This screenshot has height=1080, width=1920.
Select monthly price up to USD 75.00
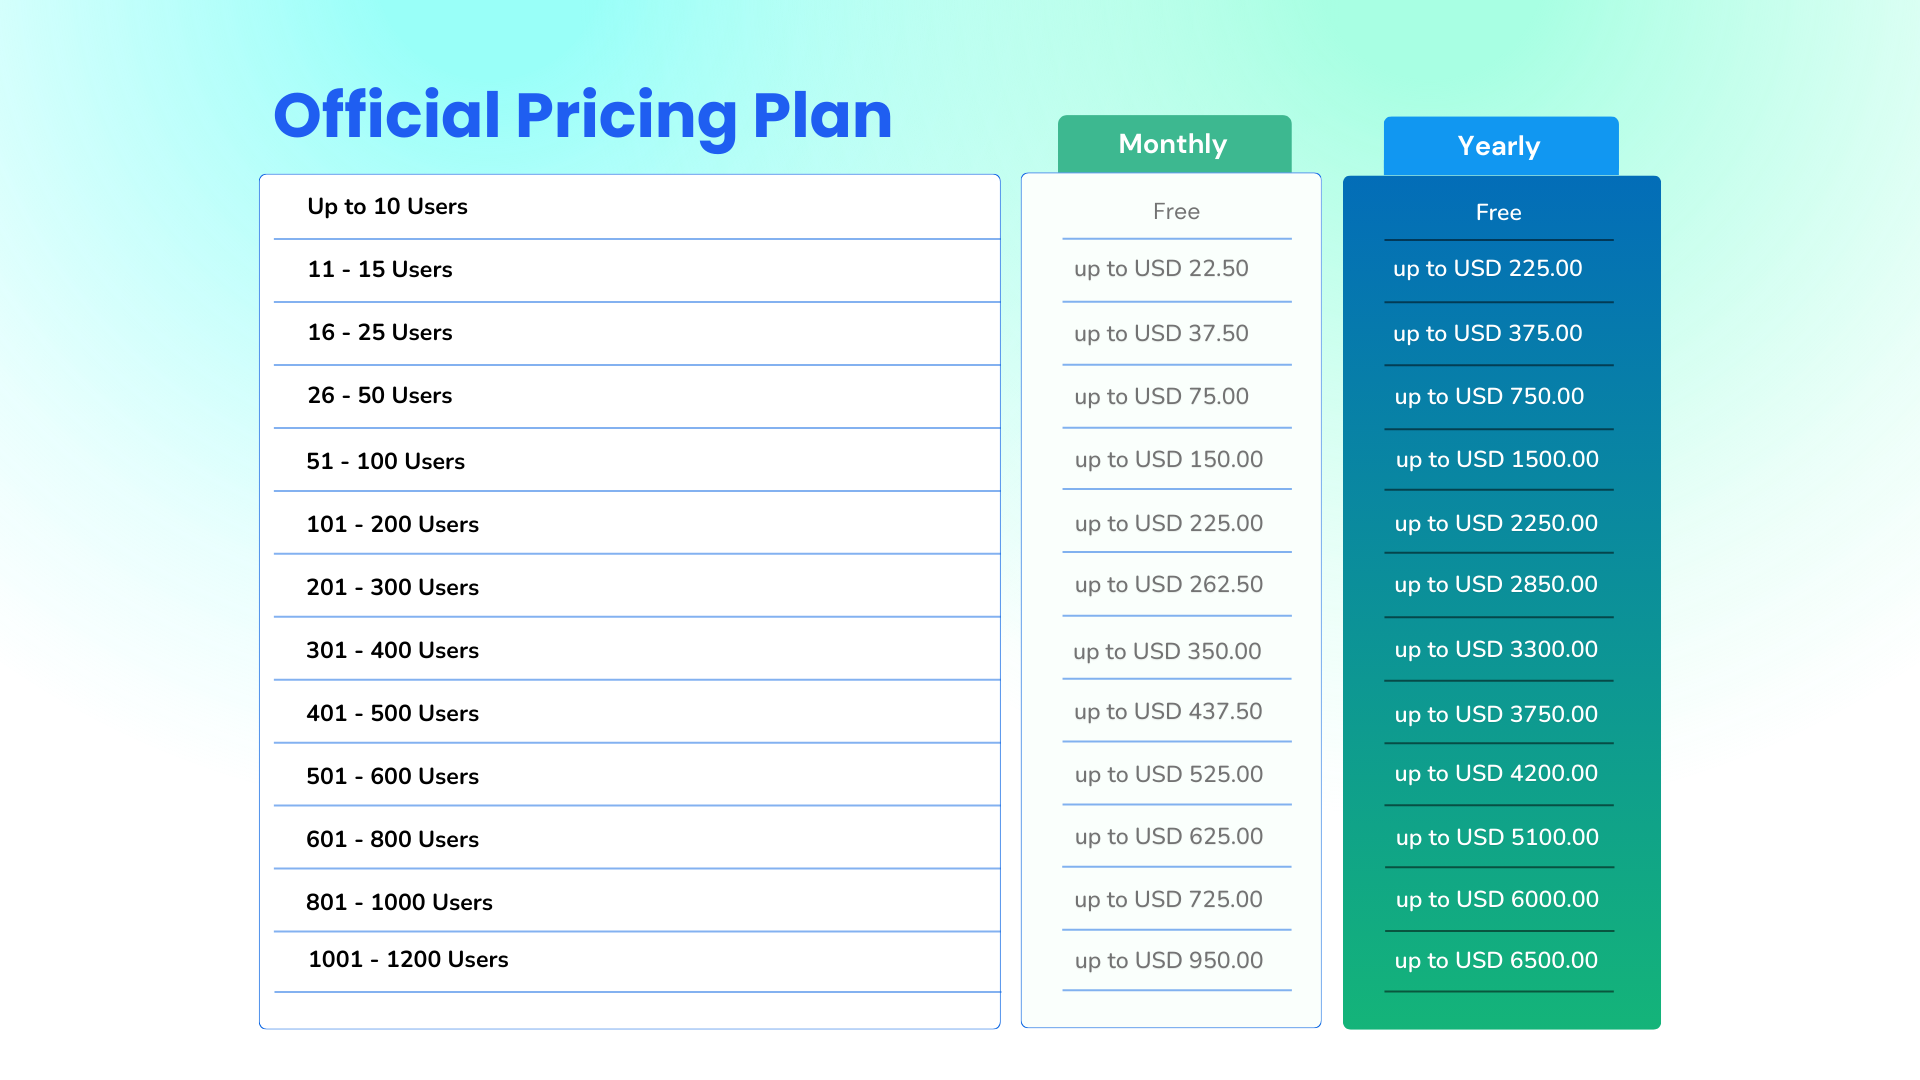pyautogui.click(x=1161, y=397)
